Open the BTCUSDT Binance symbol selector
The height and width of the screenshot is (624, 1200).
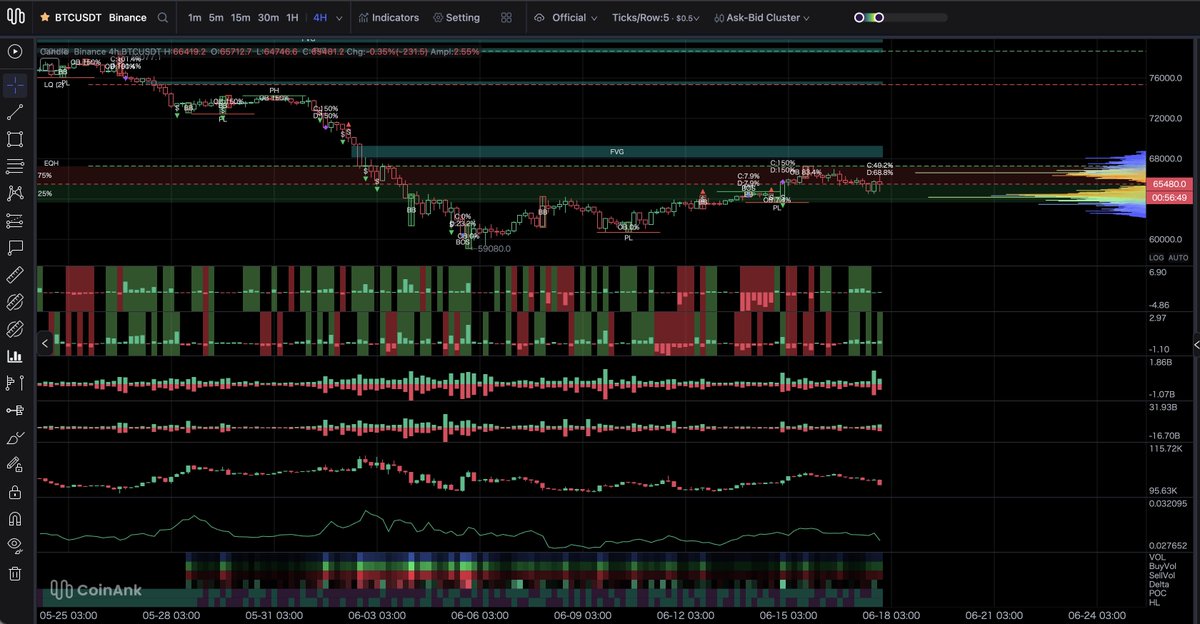[x=100, y=18]
